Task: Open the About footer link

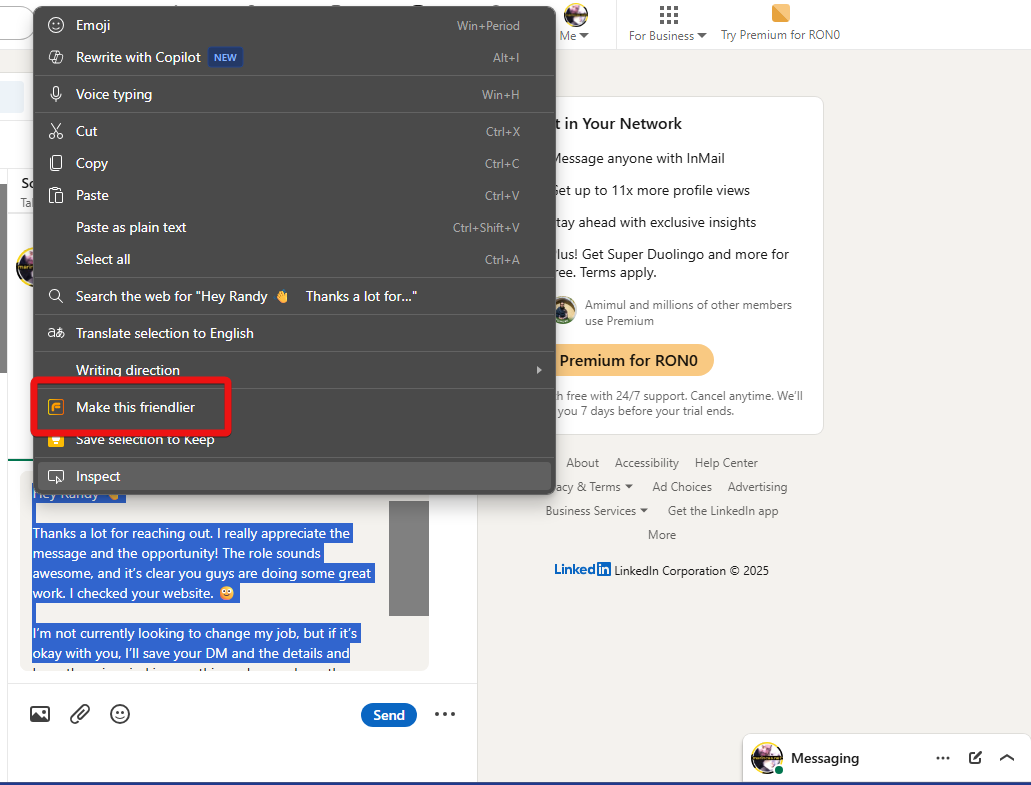Action: tap(583, 463)
